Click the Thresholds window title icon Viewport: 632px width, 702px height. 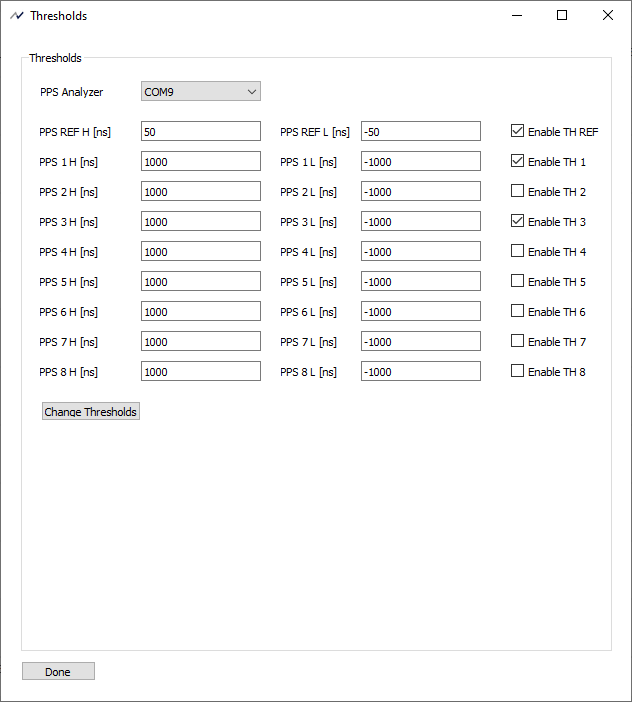click(17, 16)
